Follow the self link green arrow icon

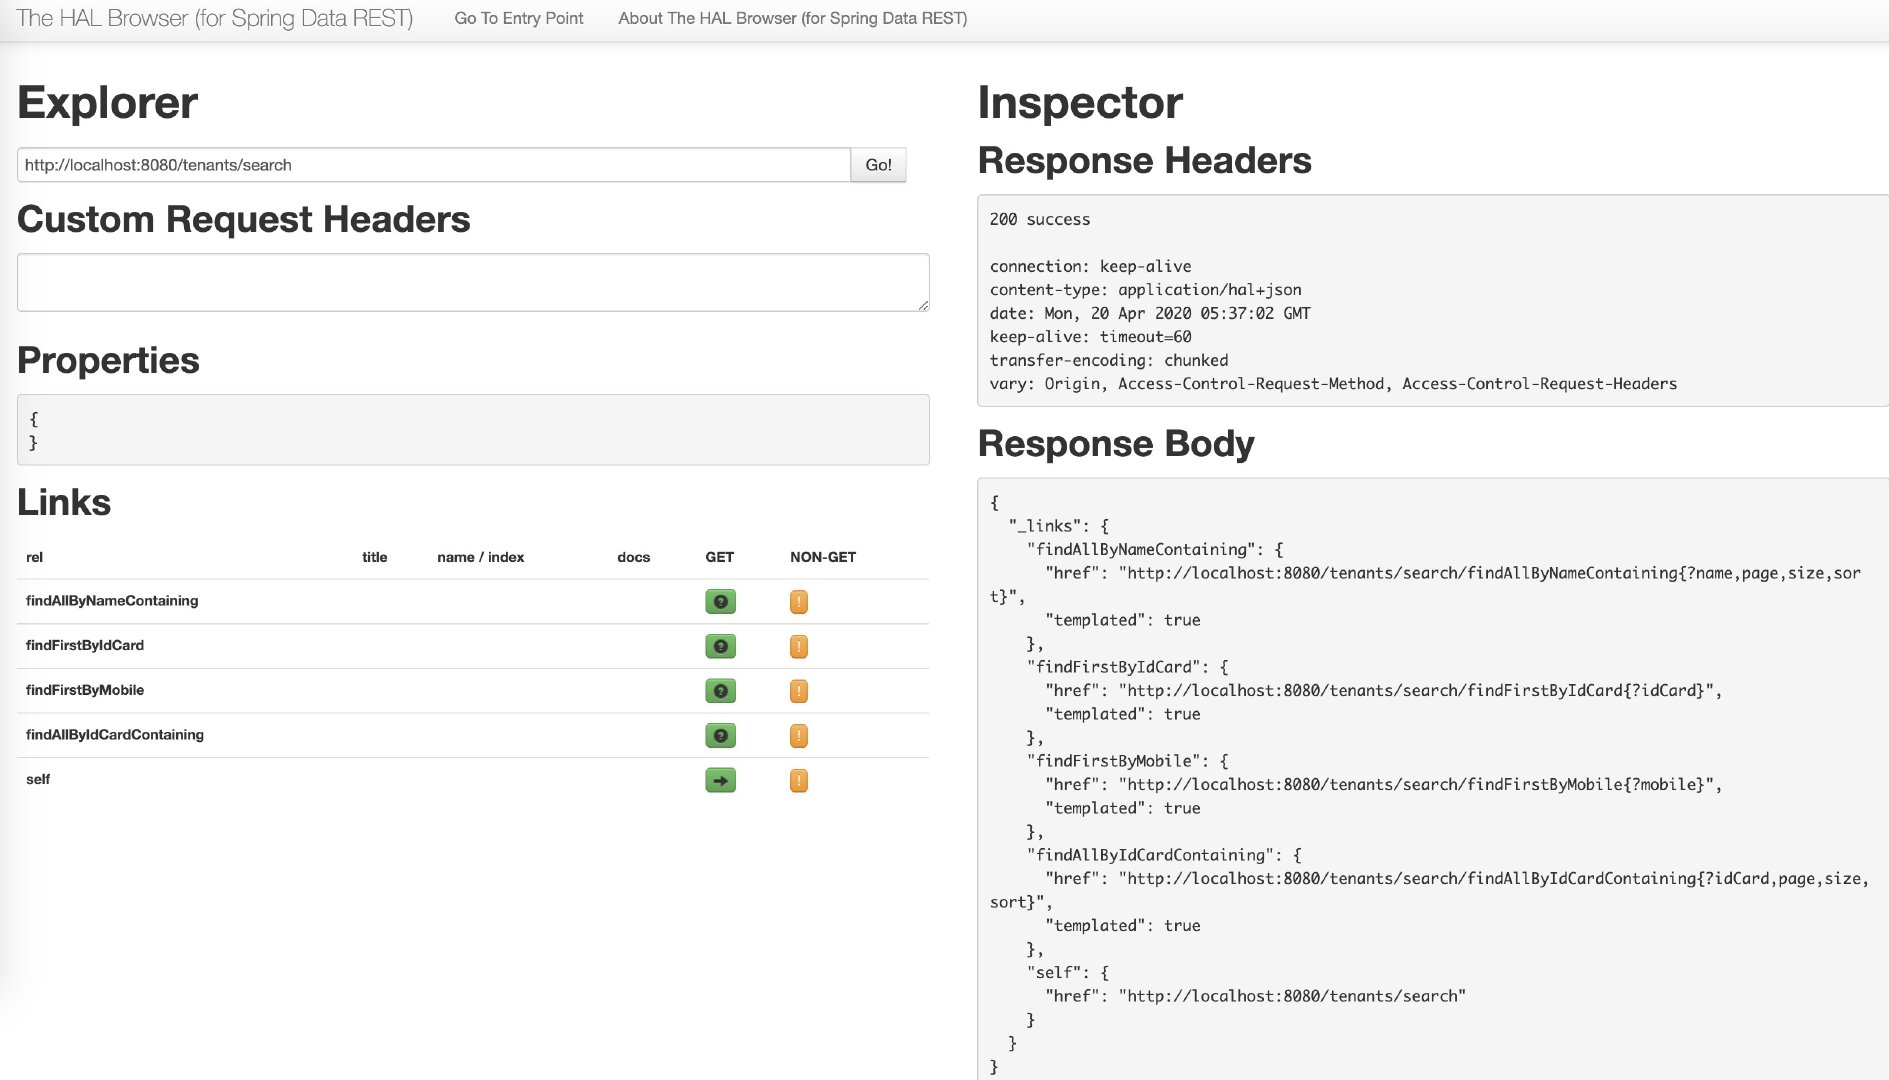720,780
